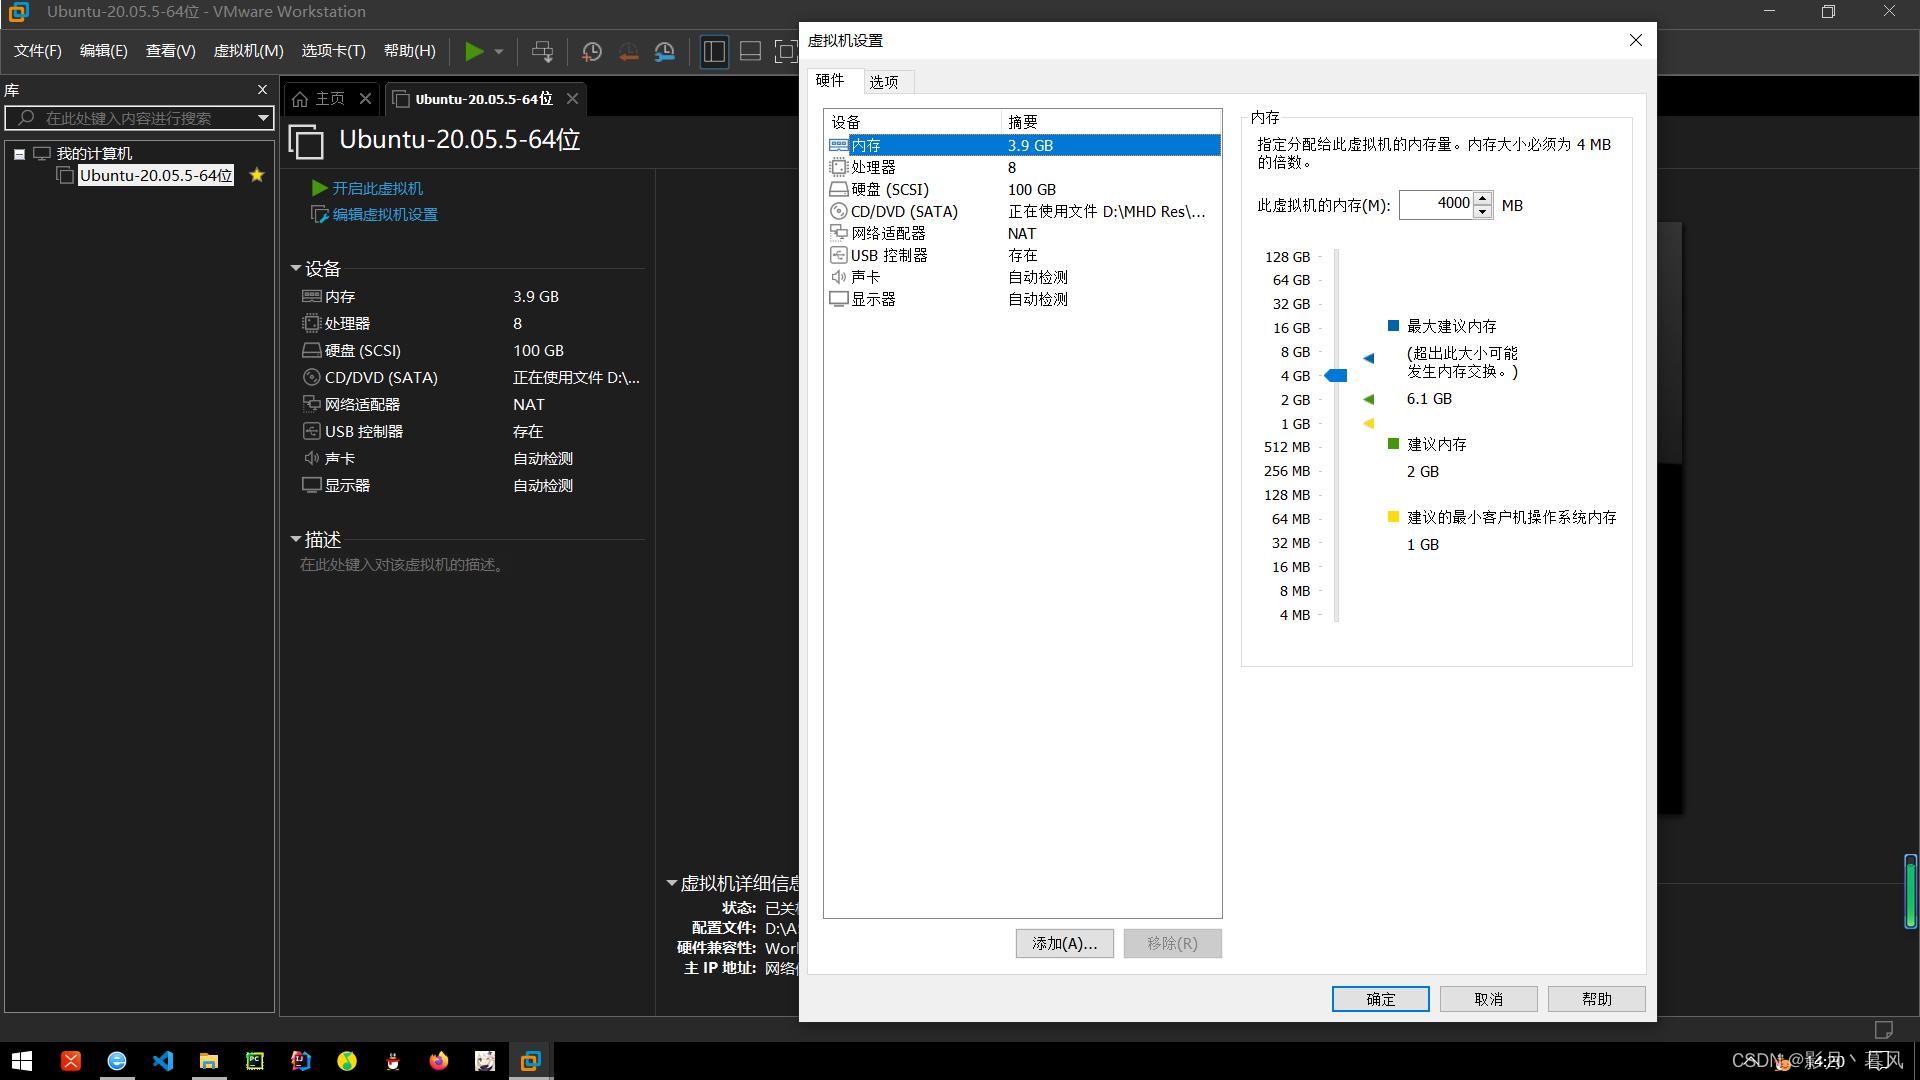This screenshot has width=1920, height=1080.
Task: Open the 虚拟机(M) menu
Action: pos(248,51)
